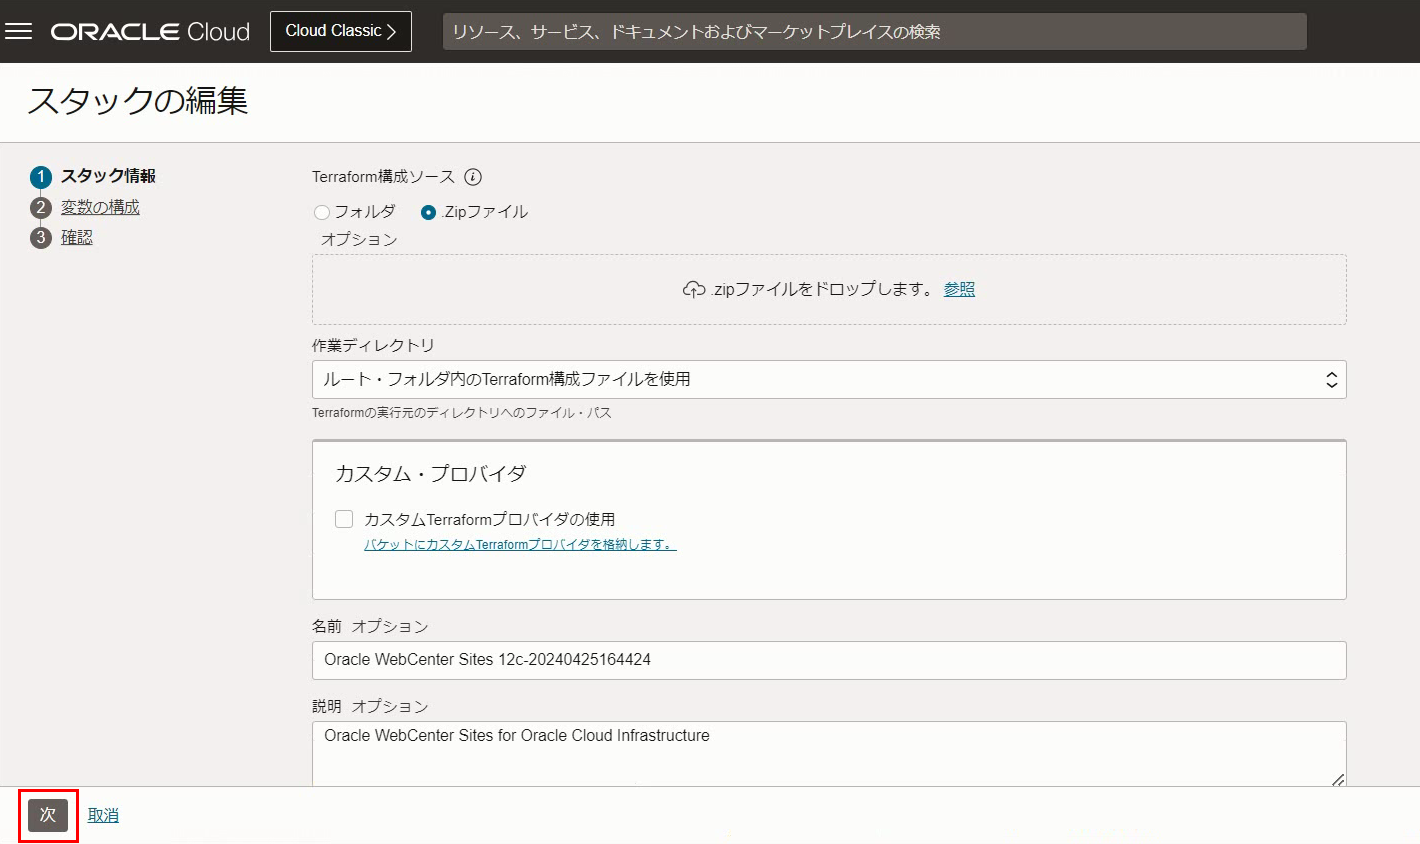The height and width of the screenshot is (844, 1420).
Task: Click the 参照 browse link
Action: (959, 289)
